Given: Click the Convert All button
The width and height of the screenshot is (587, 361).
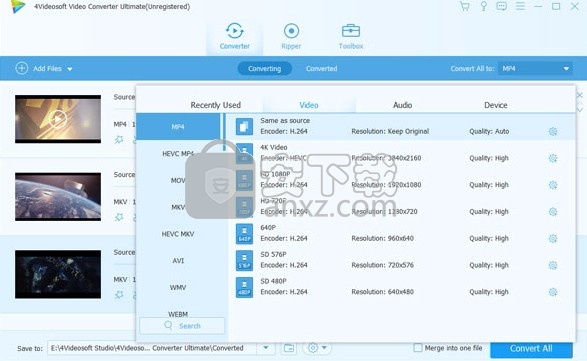Looking at the screenshot, I should pos(531,349).
